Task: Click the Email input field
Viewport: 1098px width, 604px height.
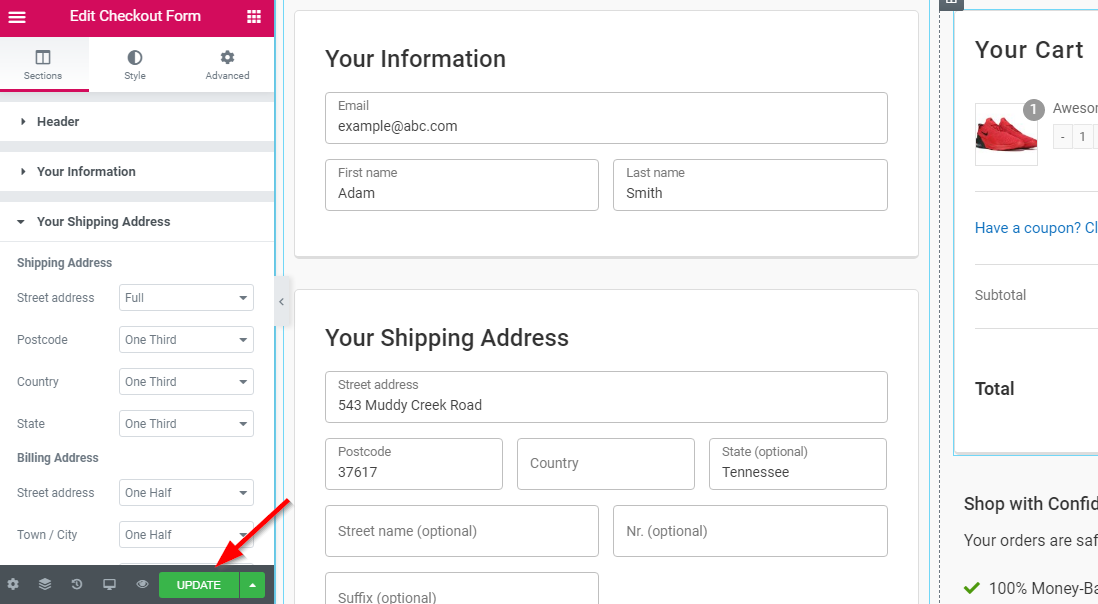Action: coord(606,126)
